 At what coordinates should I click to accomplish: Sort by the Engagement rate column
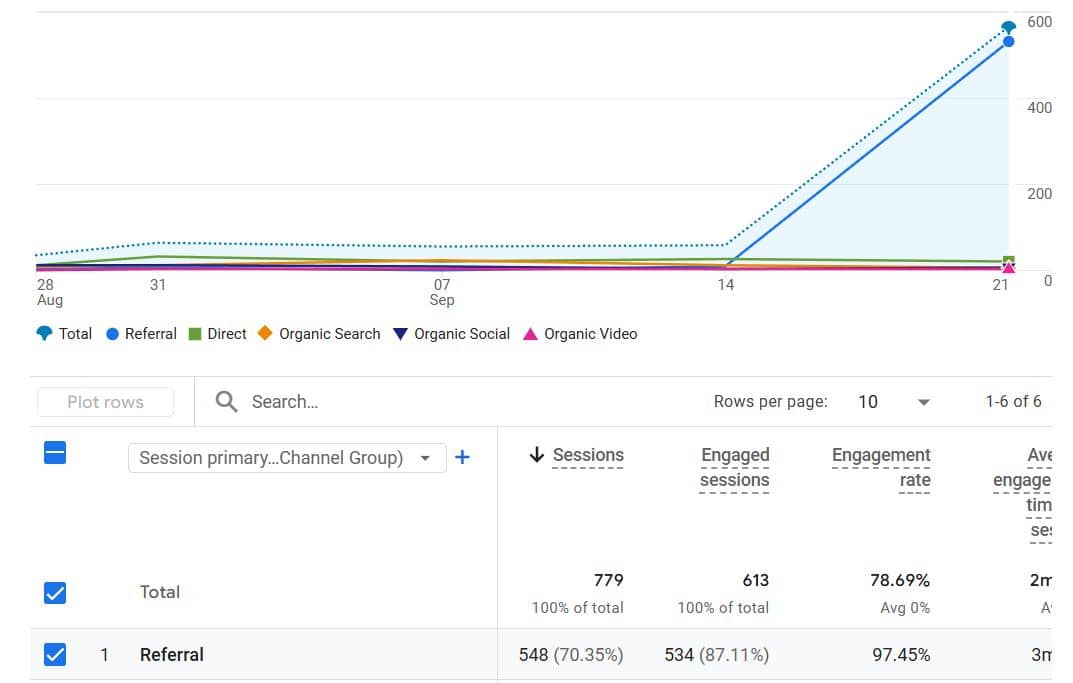[881, 467]
